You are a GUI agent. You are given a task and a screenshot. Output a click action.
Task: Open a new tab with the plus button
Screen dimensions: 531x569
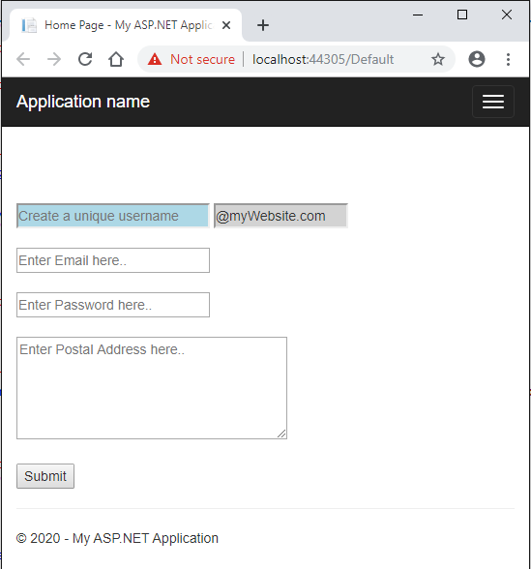(x=263, y=25)
